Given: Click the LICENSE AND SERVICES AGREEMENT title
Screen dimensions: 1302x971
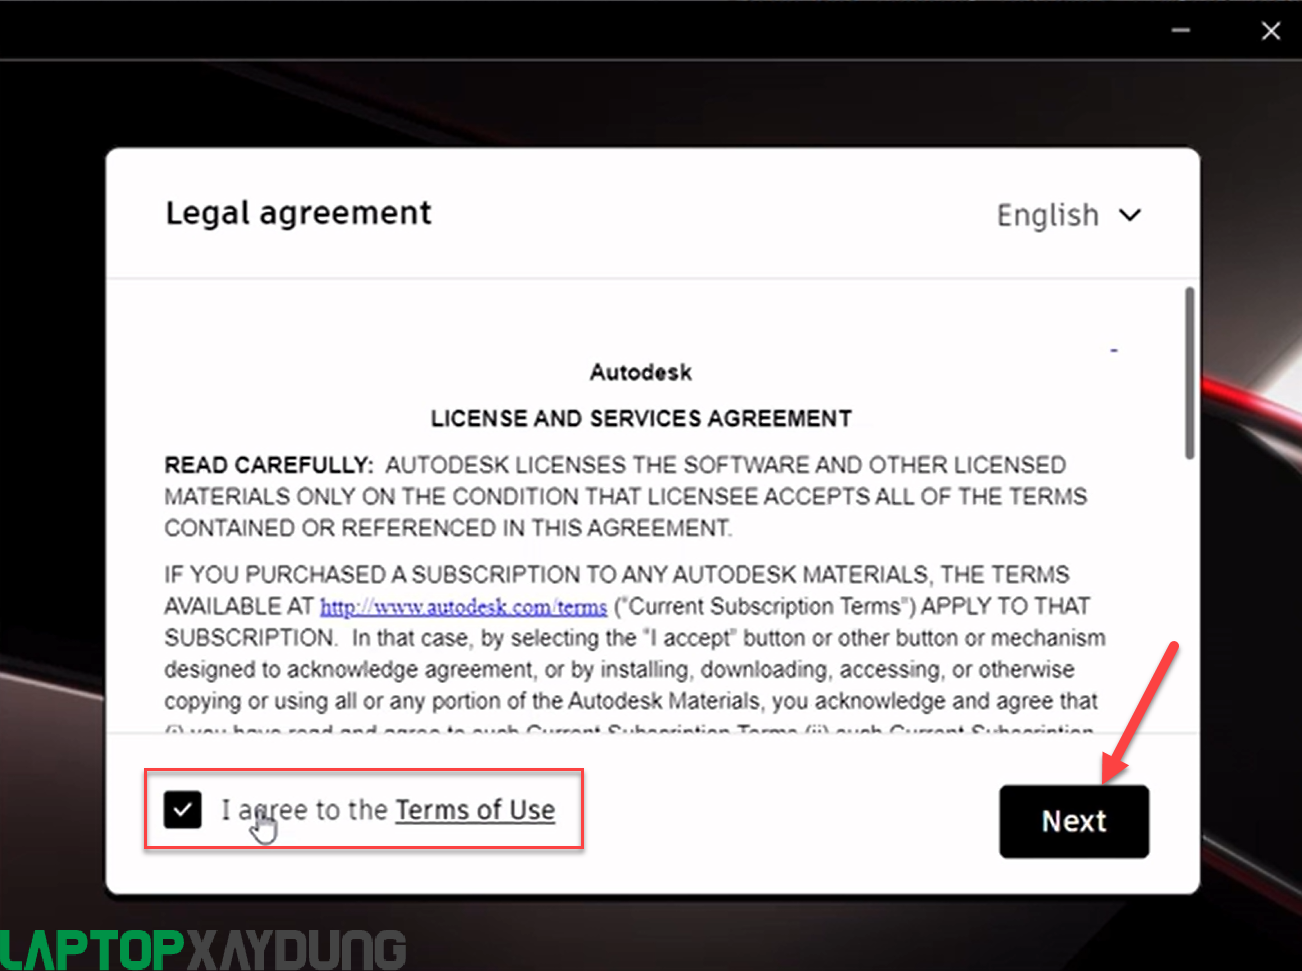Looking at the screenshot, I should [641, 418].
